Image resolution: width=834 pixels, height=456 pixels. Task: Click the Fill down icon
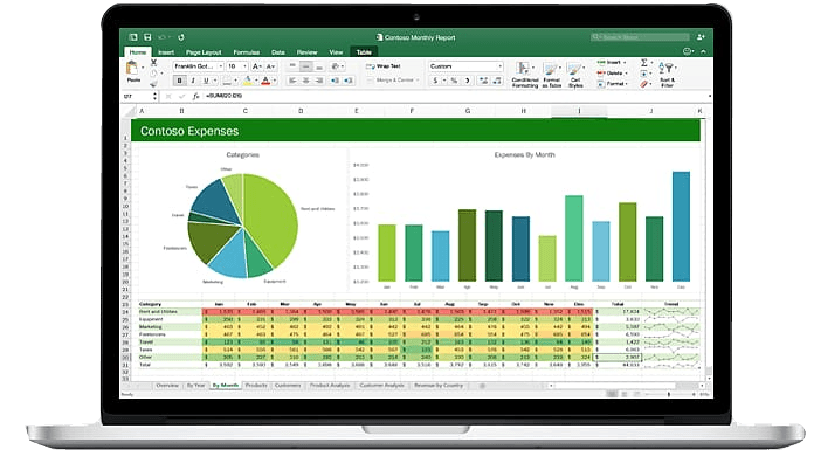[644, 73]
